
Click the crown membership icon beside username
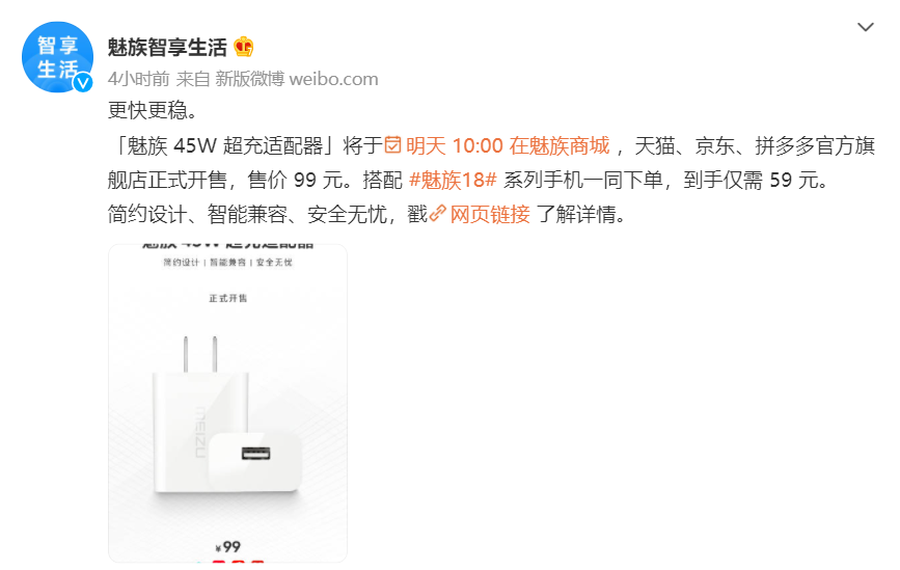(x=244, y=46)
